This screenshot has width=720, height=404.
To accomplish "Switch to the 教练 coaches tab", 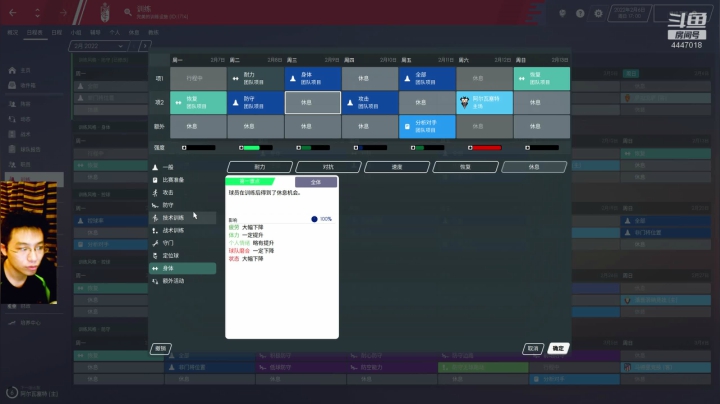I will [x=153, y=33].
